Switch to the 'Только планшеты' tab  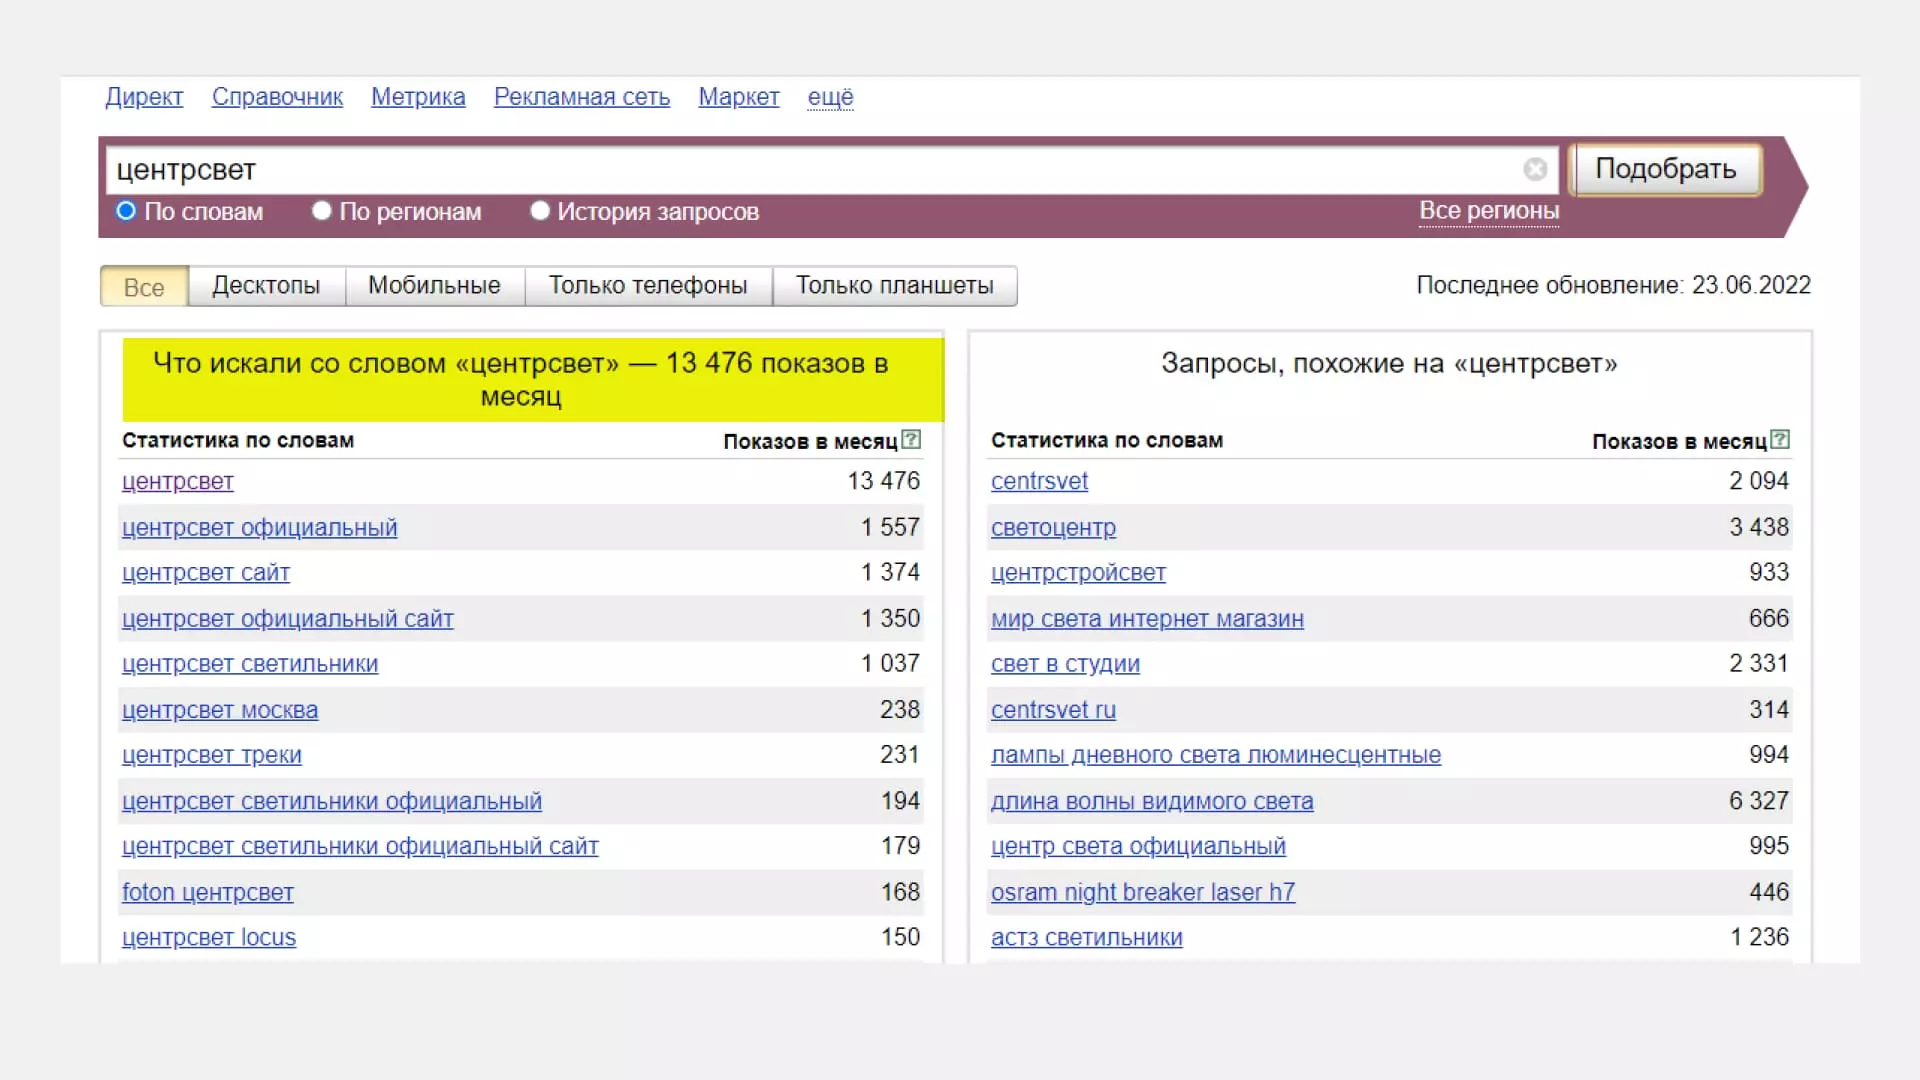pyautogui.click(x=895, y=286)
